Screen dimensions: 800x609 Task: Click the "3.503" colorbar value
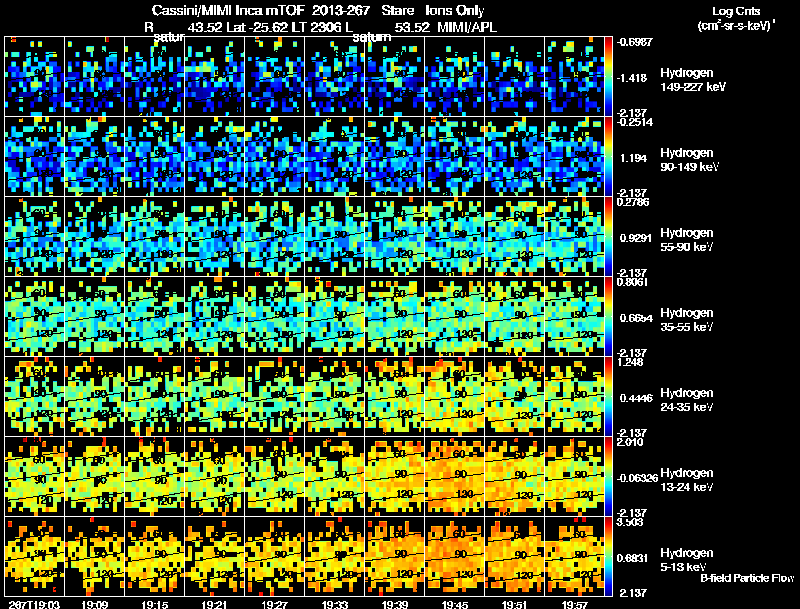pyautogui.click(x=630, y=522)
